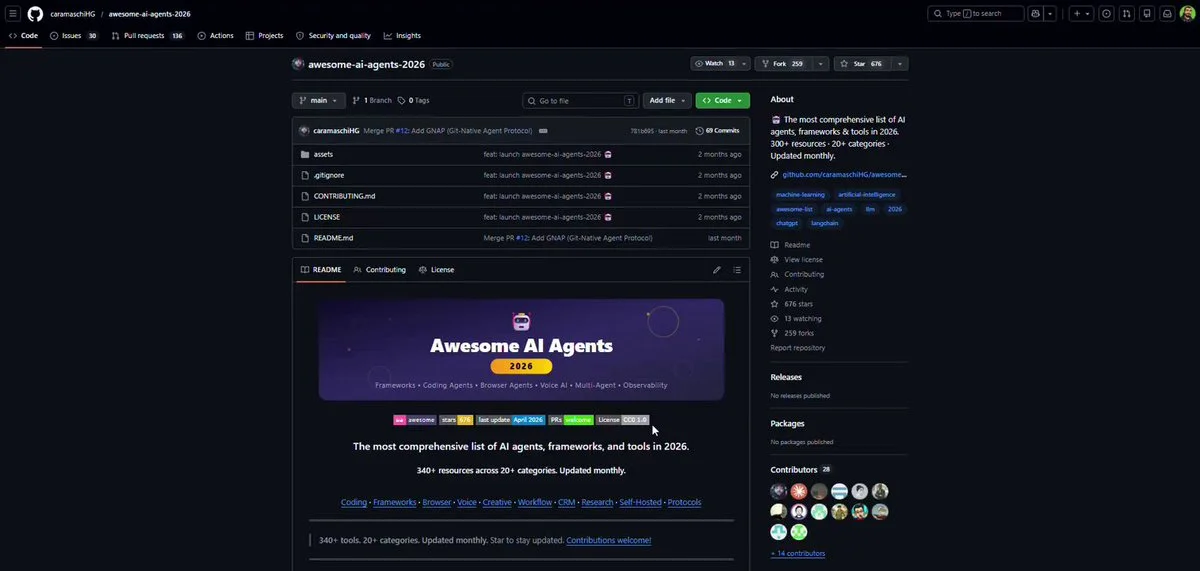Click the caramaschiHG owner breadcrumb

[73, 14]
